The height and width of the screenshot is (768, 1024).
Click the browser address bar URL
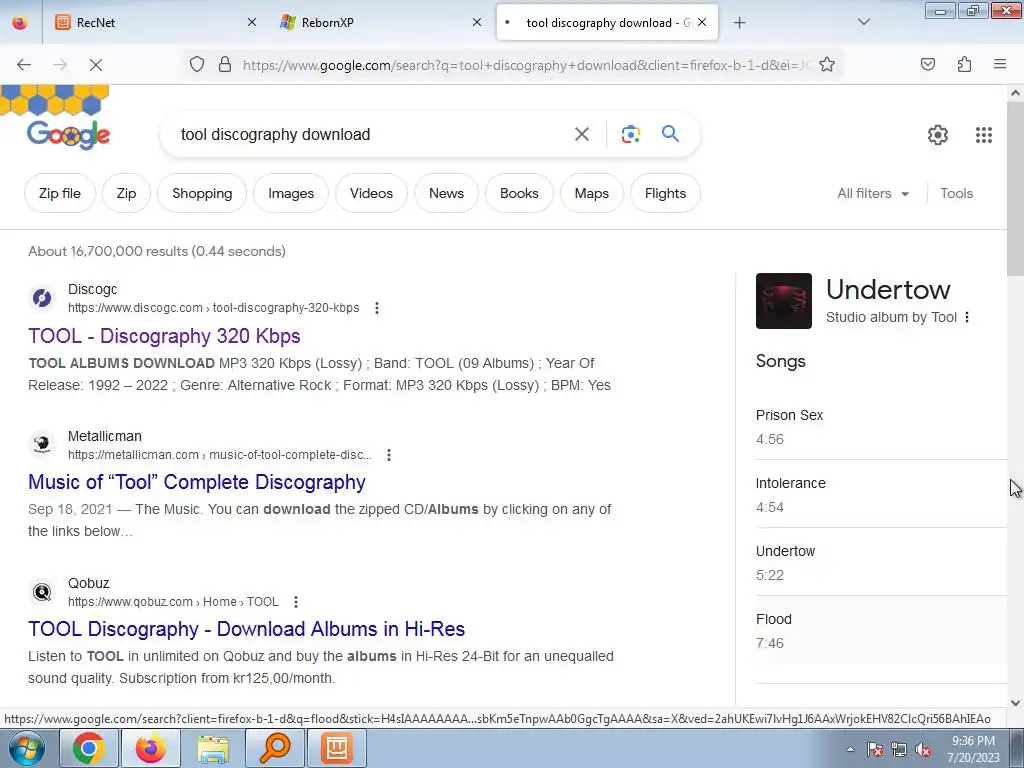[526, 65]
